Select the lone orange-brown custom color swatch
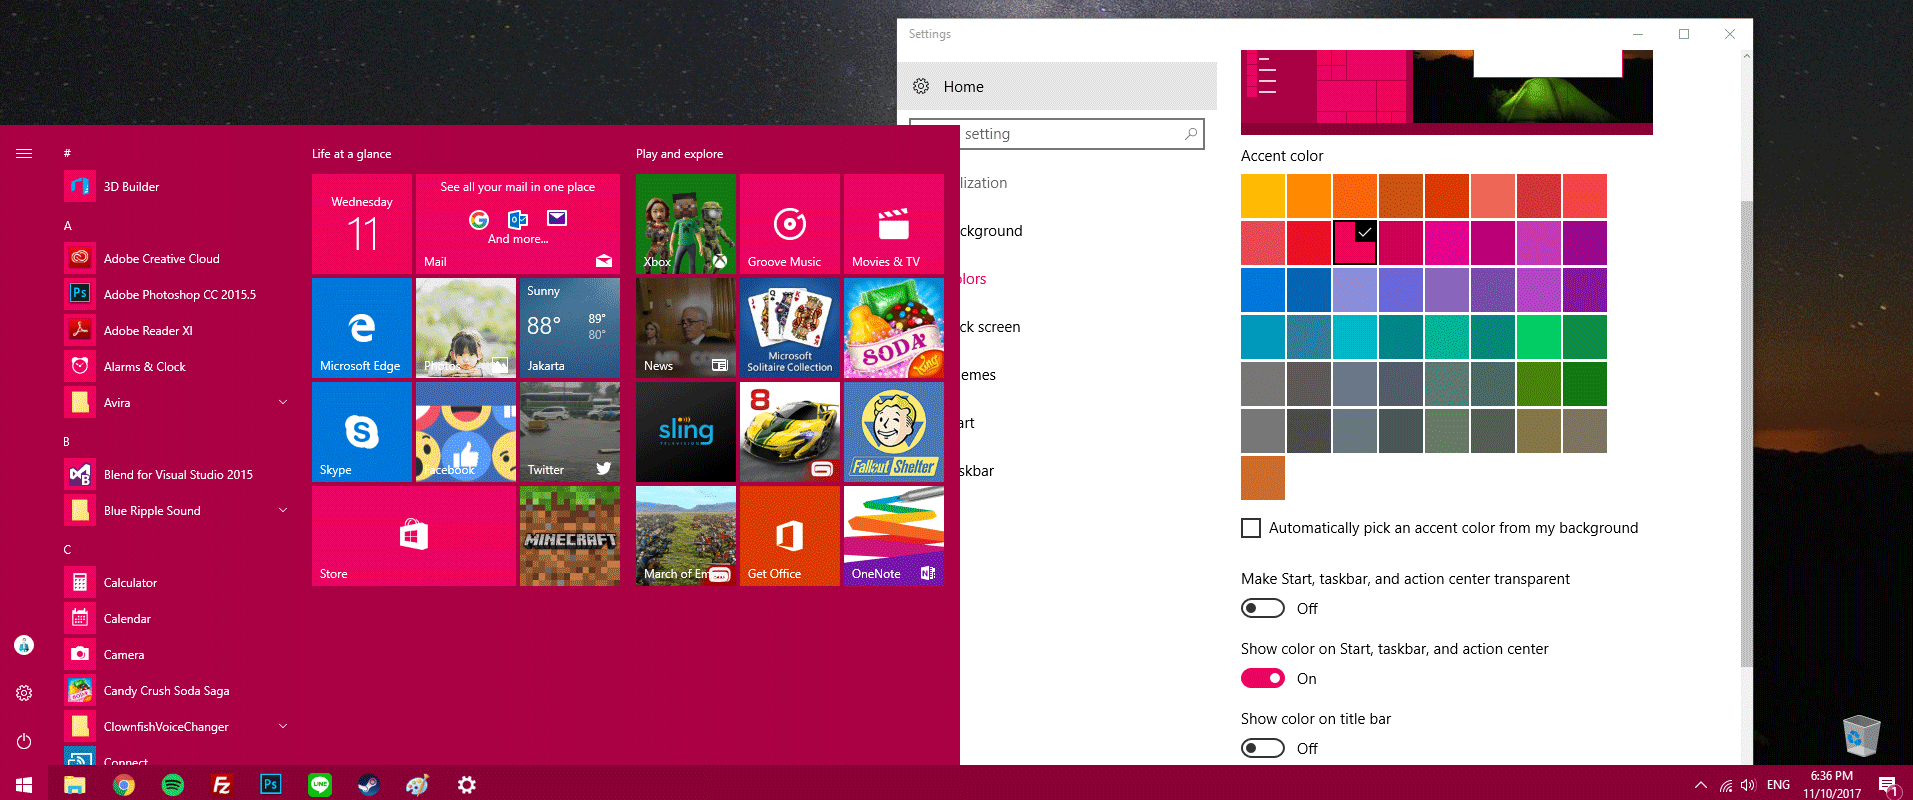 click(x=1263, y=478)
